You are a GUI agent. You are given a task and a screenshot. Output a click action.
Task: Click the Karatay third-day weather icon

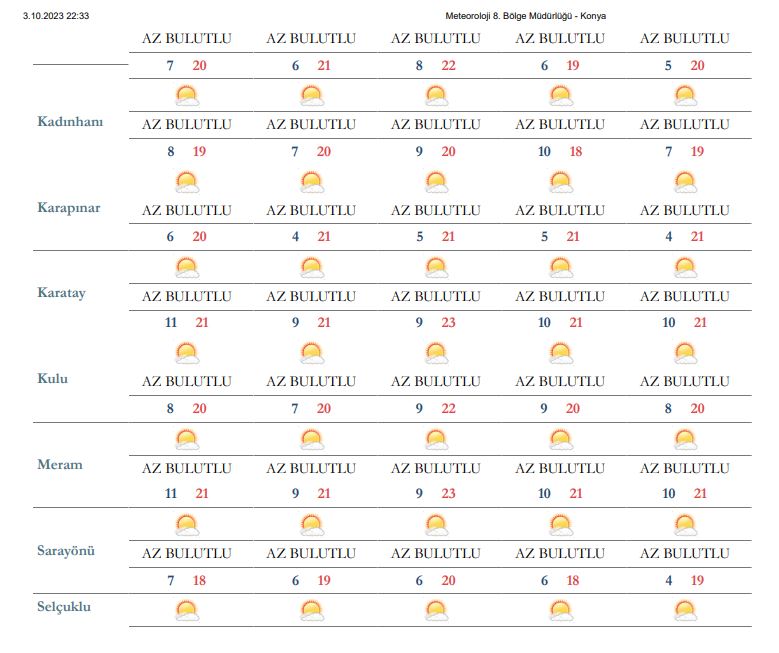(437, 268)
